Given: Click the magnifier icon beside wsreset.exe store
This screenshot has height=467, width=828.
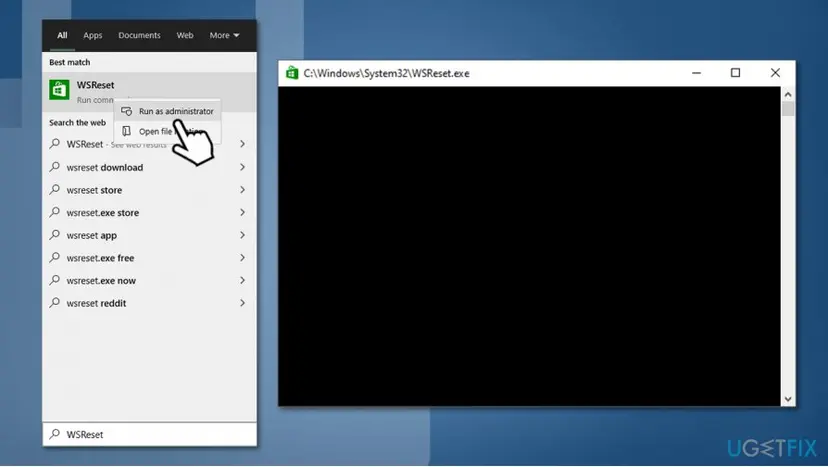Looking at the screenshot, I should [54, 212].
